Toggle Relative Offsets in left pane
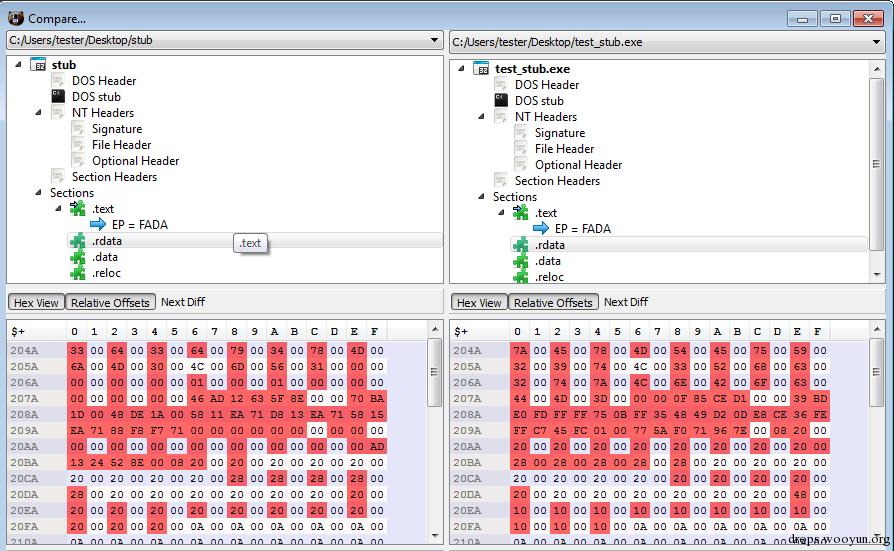This screenshot has width=894, height=551. coord(110,302)
